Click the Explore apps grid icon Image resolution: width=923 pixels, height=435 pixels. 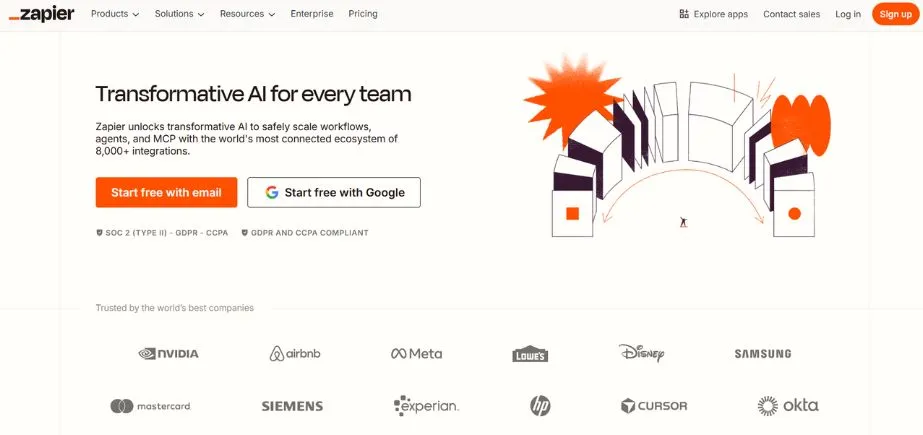[x=684, y=14]
